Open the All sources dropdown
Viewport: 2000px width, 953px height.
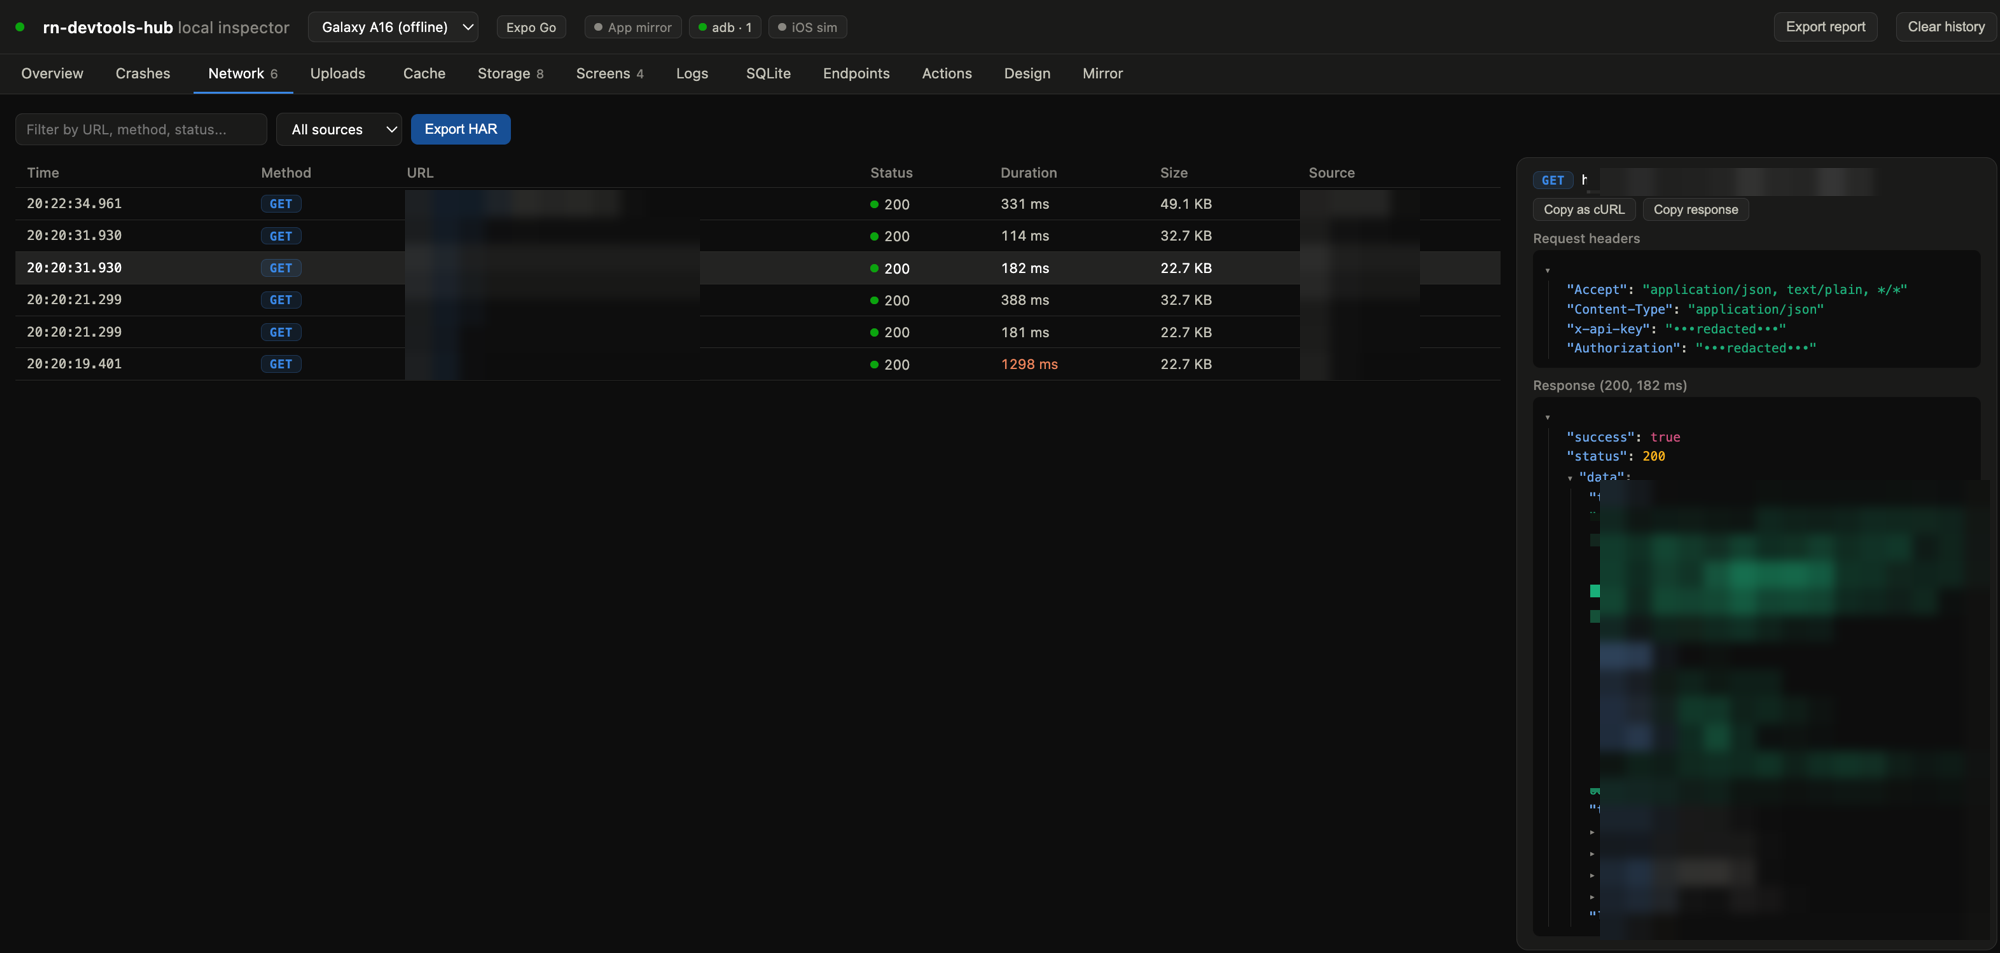click(339, 129)
